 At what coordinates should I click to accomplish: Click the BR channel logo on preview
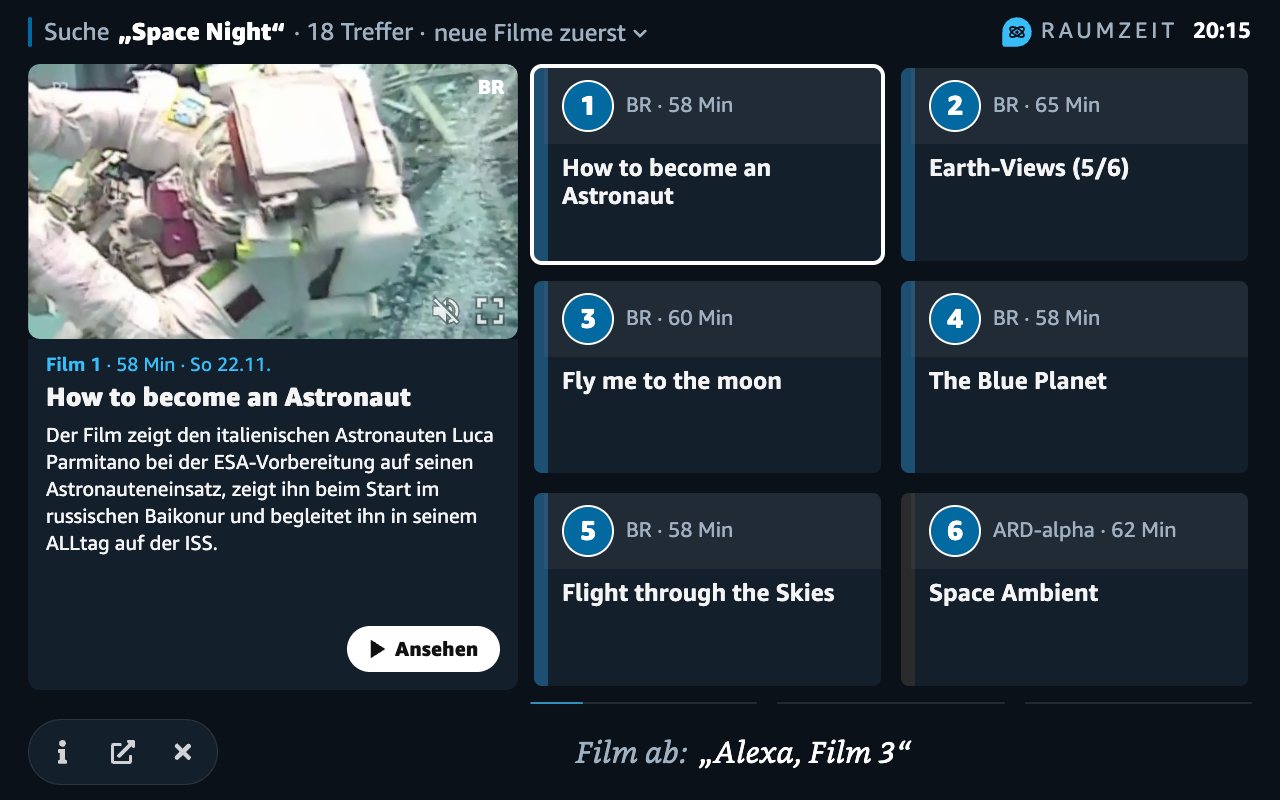point(491,87)
